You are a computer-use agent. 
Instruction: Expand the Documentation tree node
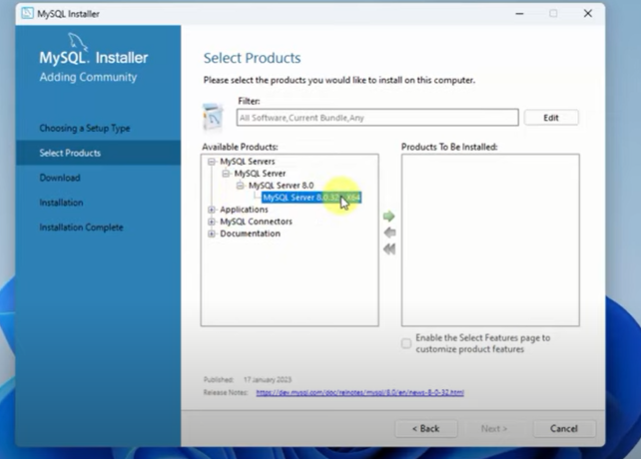211,234
